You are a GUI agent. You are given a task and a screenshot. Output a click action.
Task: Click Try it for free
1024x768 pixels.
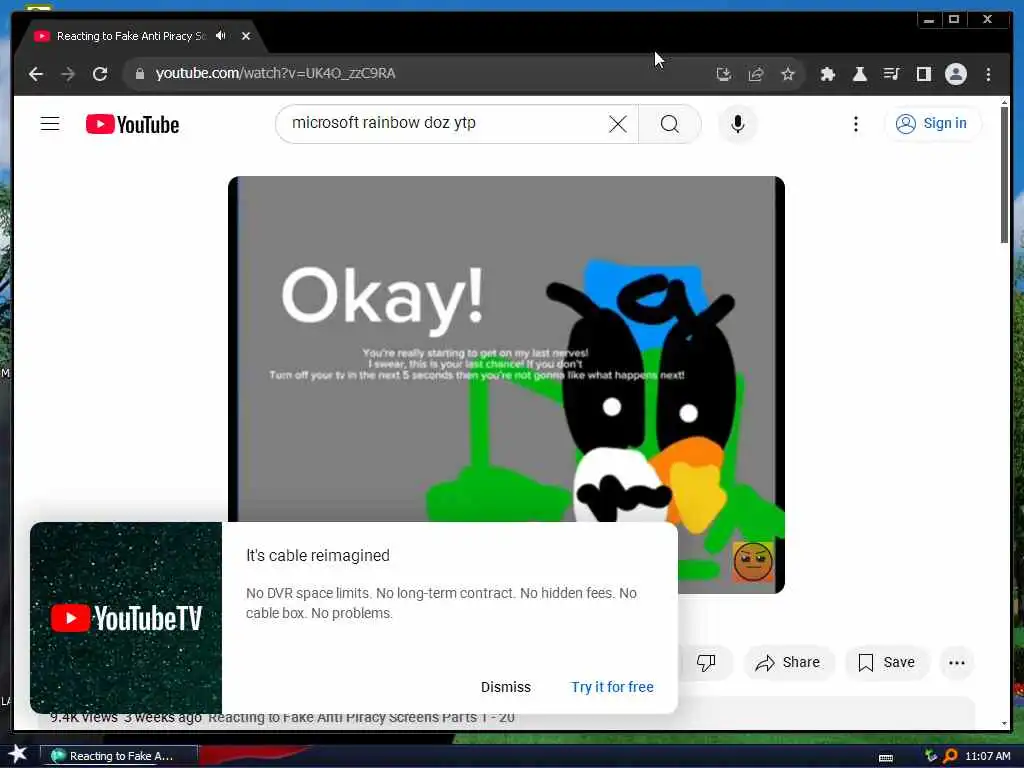pos(612,687)
